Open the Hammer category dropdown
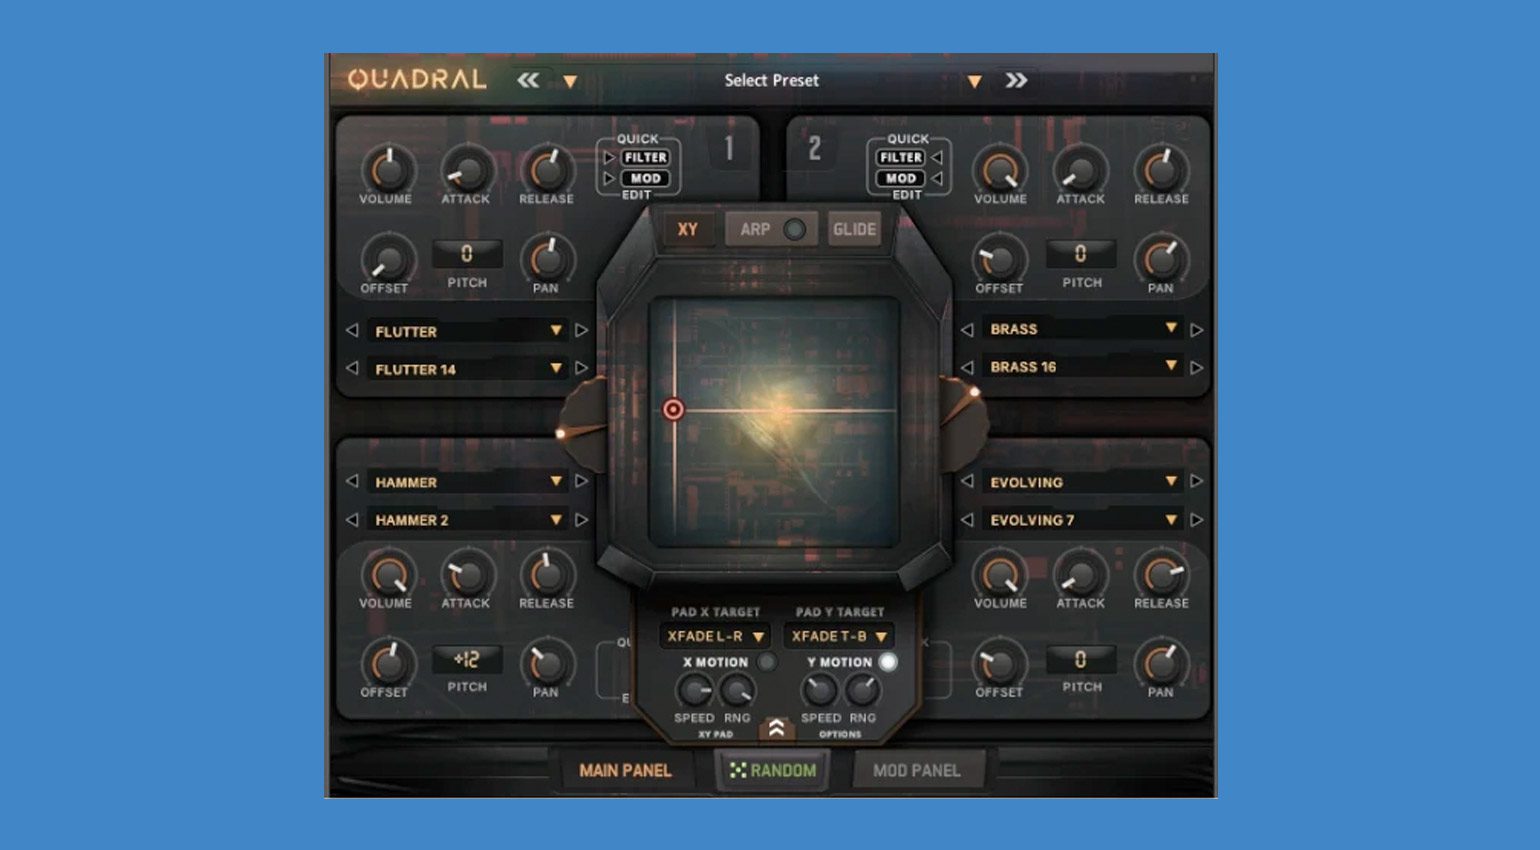This screenshot has width=1540, height=850. (467, 482)
